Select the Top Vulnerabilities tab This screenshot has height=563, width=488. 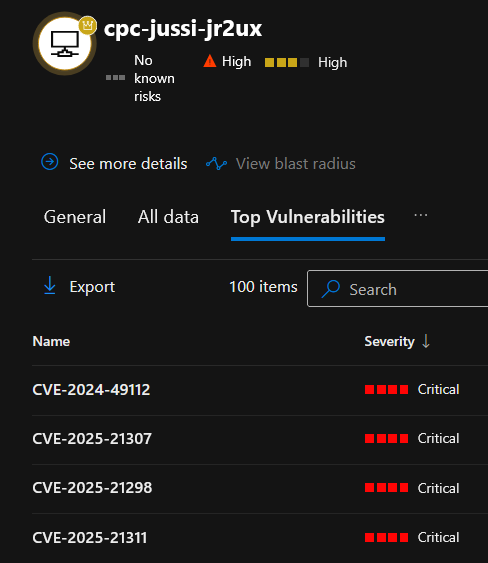tap(308, 217)
